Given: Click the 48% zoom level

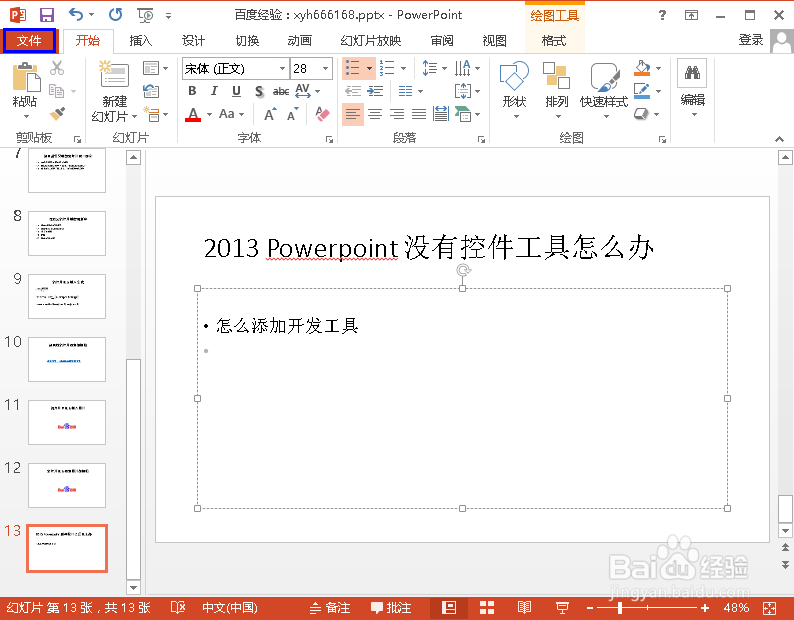Looking at the screenshot, I should tap(736, 607).
